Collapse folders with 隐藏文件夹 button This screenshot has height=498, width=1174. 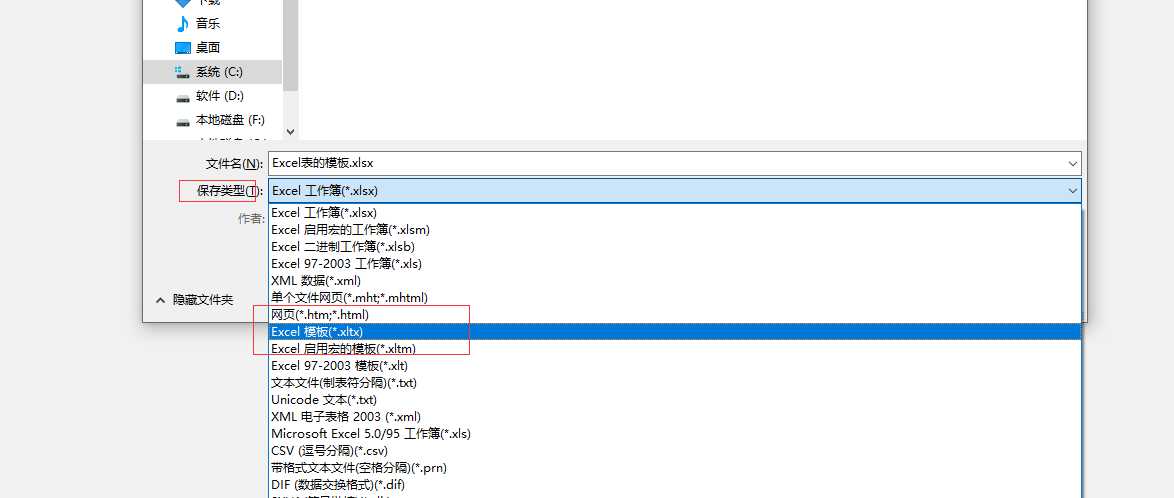(194, 300)
